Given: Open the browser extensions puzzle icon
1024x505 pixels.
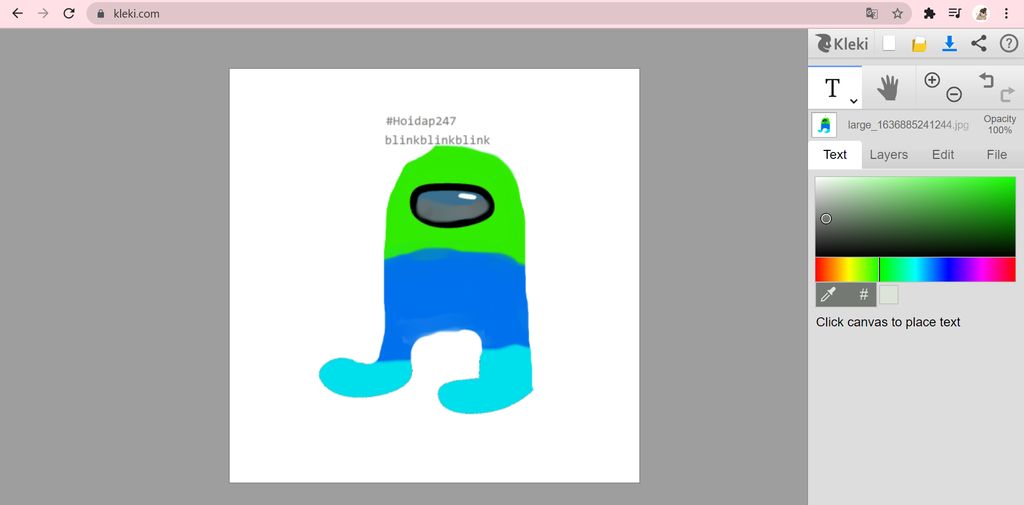Looking at the screenshot, I should coord(930,13).
